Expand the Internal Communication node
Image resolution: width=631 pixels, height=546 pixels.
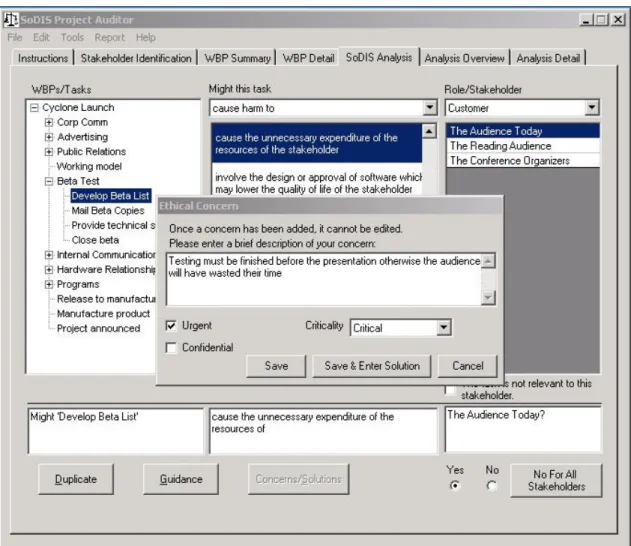[49, 255]
